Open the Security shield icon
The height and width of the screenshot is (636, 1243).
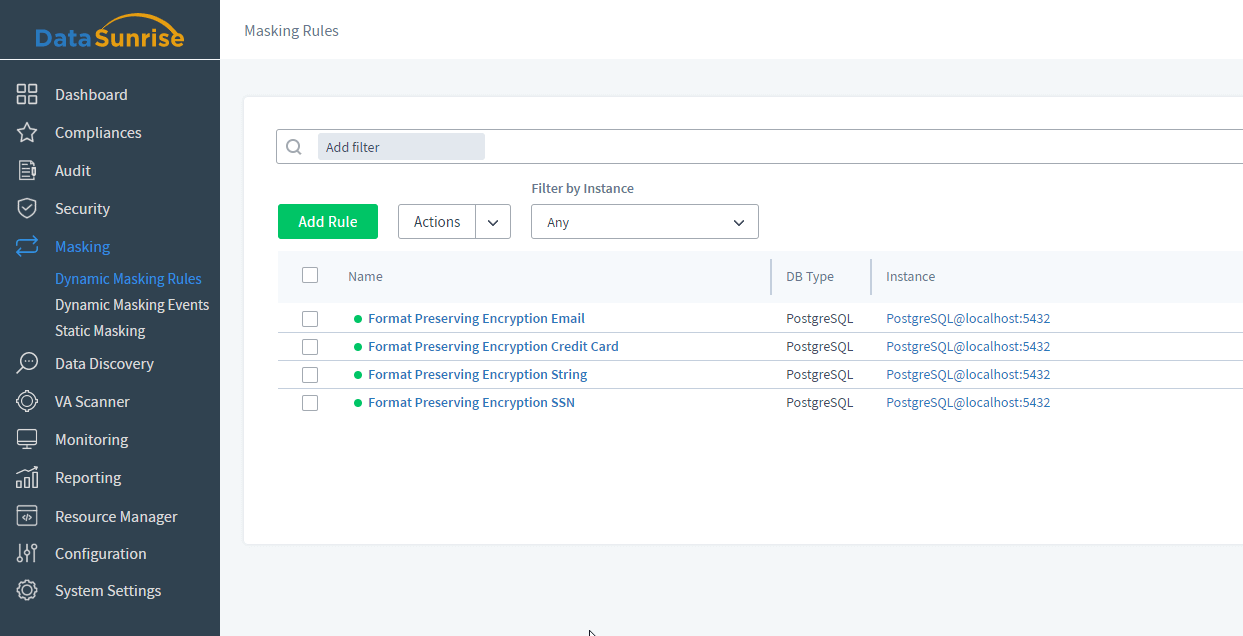(26, 208)
